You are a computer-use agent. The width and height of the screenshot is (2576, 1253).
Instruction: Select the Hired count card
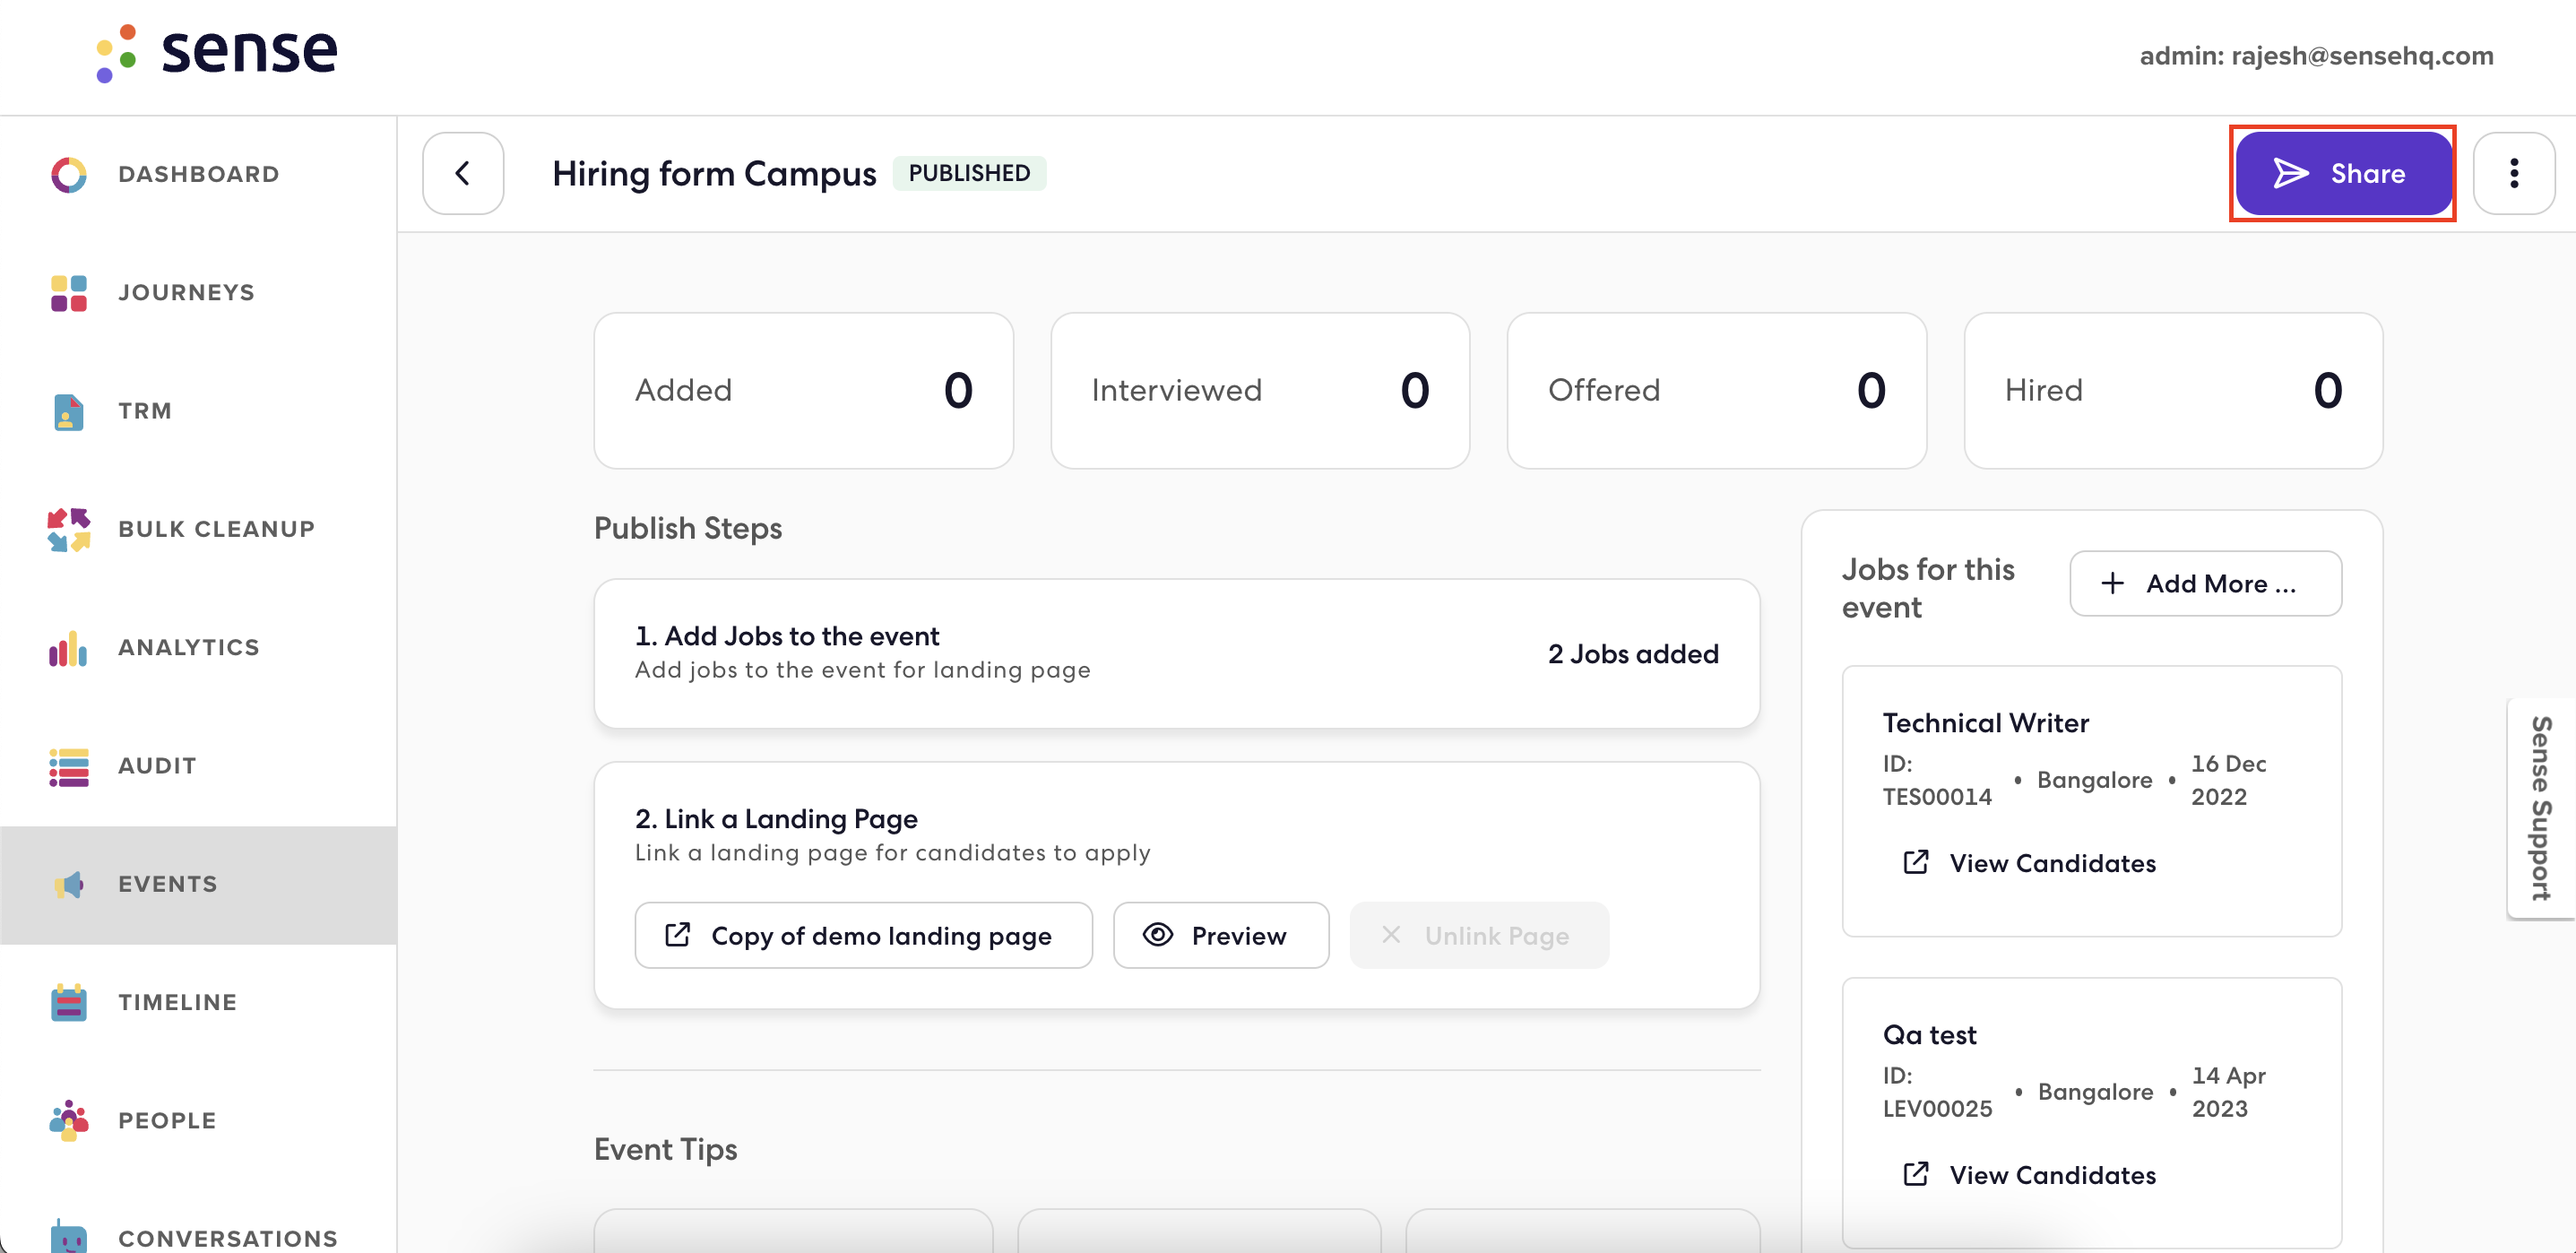(x=2174, y=390)
